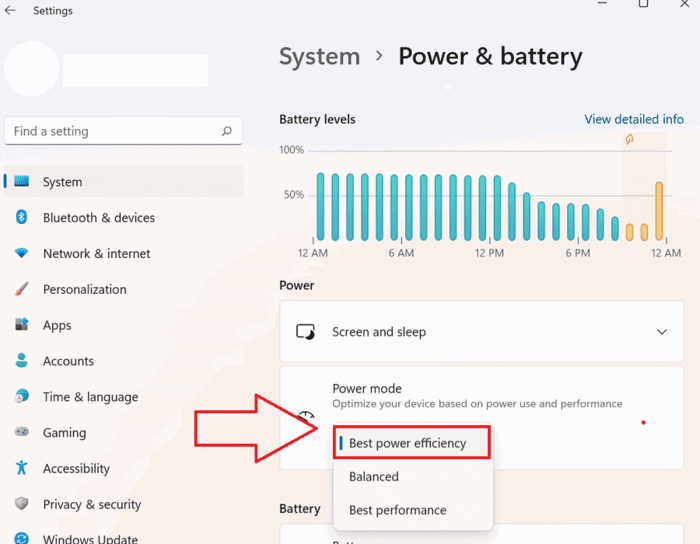The width and height of the screenshot is (700, 544).
Task: Open the Screen and sleep section
Action: pos(481,332)
